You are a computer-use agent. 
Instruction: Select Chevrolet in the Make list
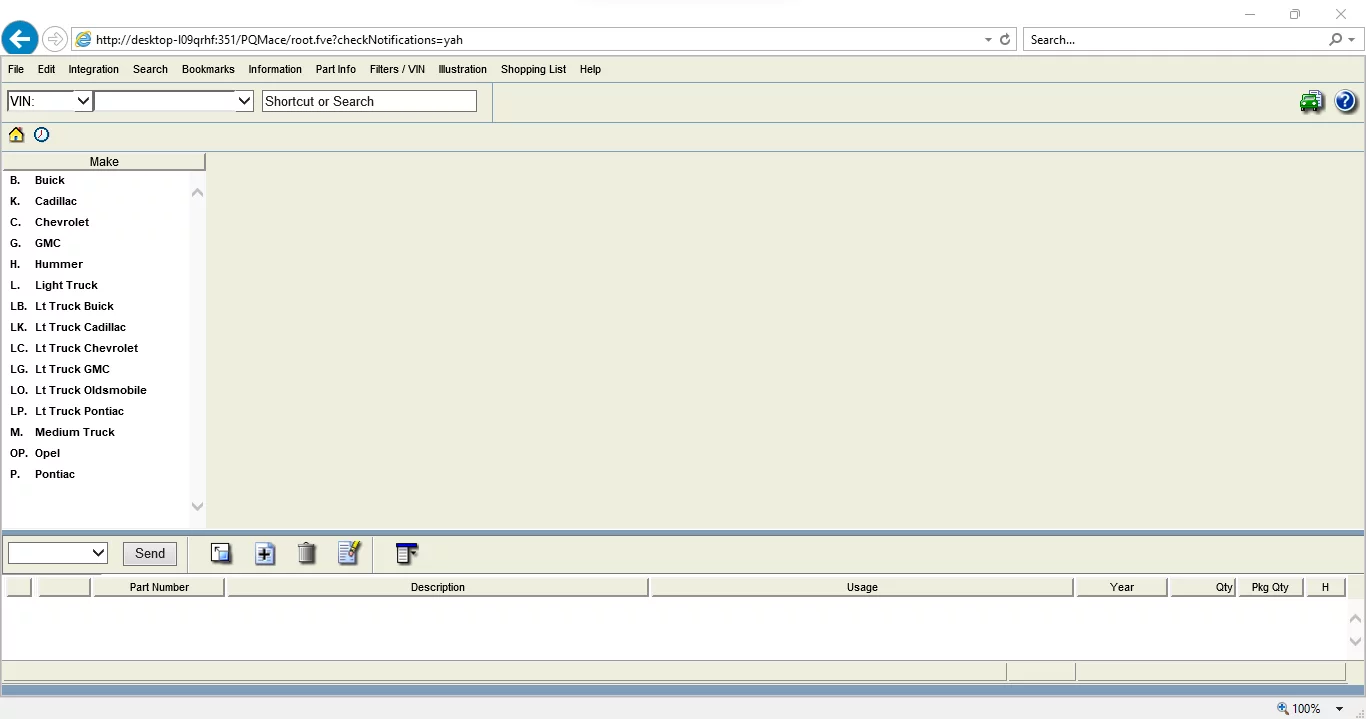pos(62,222)
